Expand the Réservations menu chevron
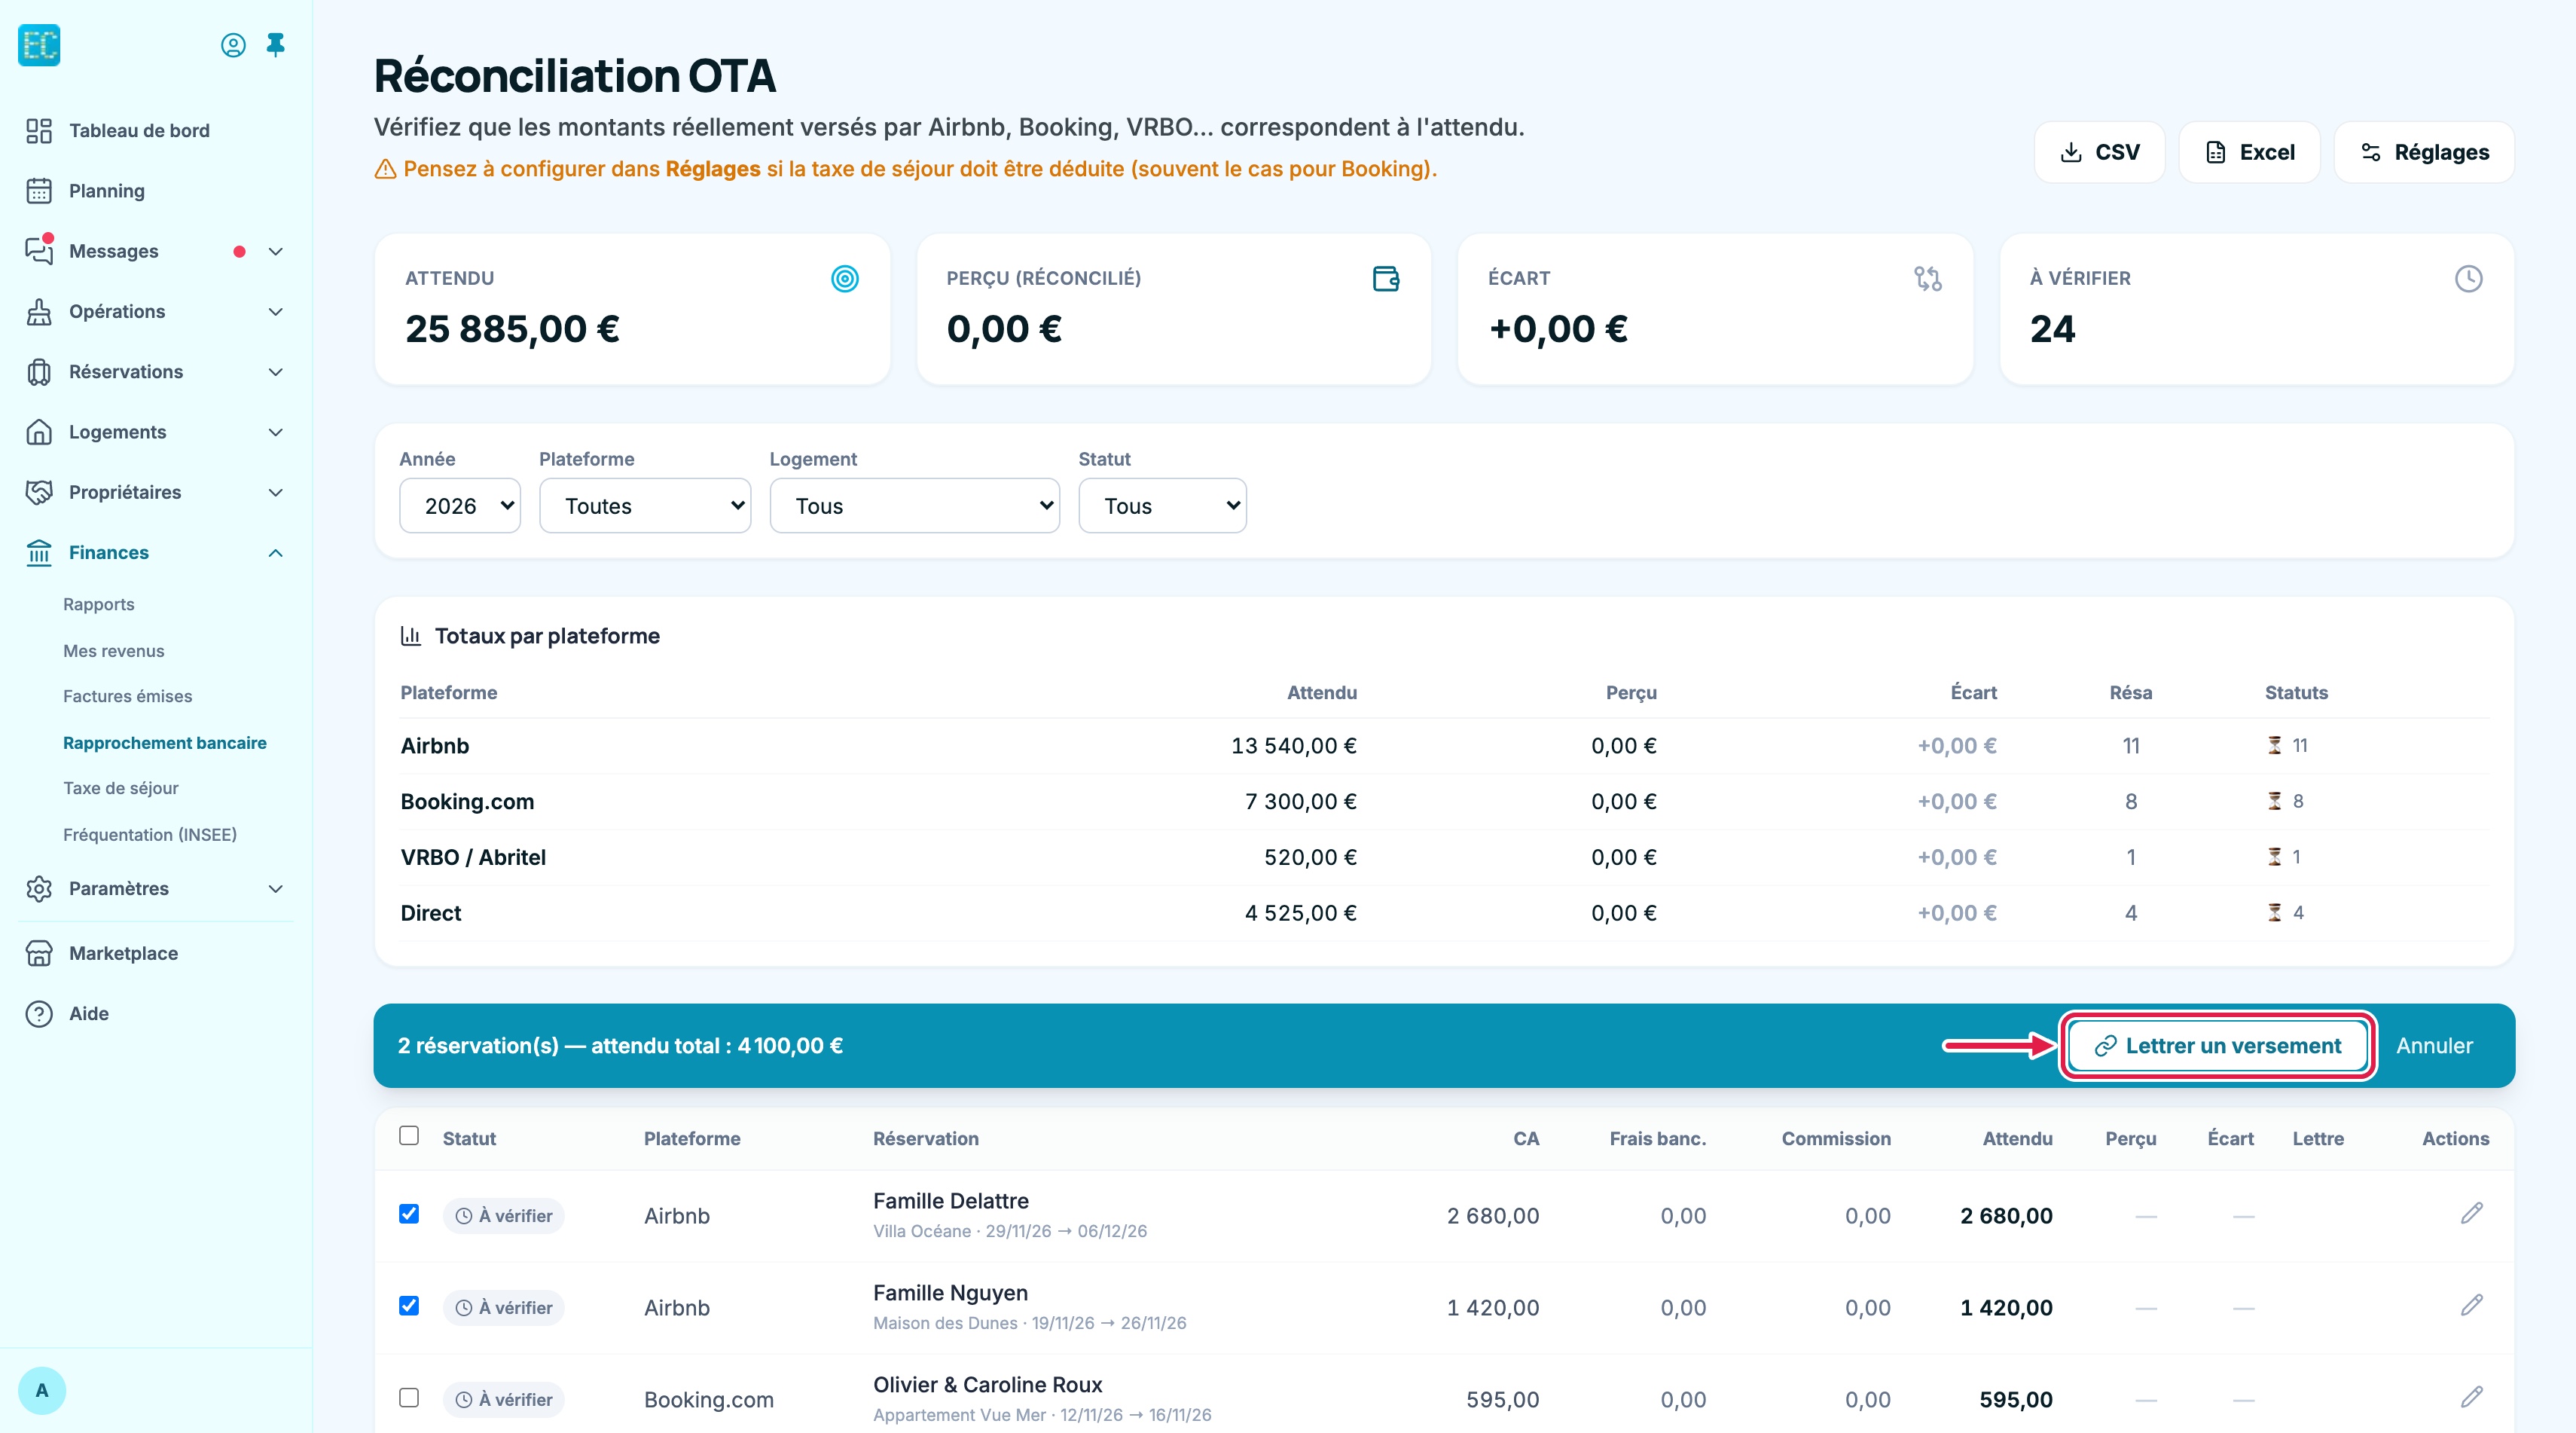Viewport: 2576px width, 1433px height. coord(276,372)
